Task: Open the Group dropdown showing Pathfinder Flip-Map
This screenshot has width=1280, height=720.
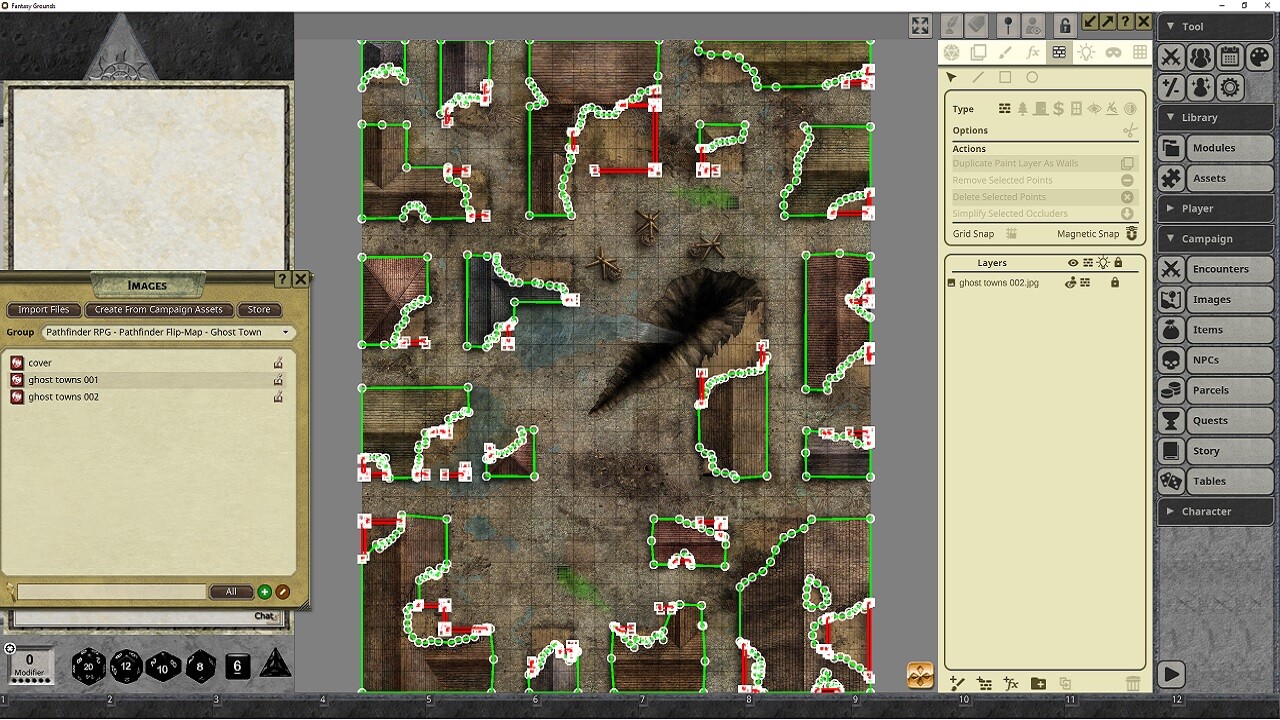Action: (x=168, y=332)
